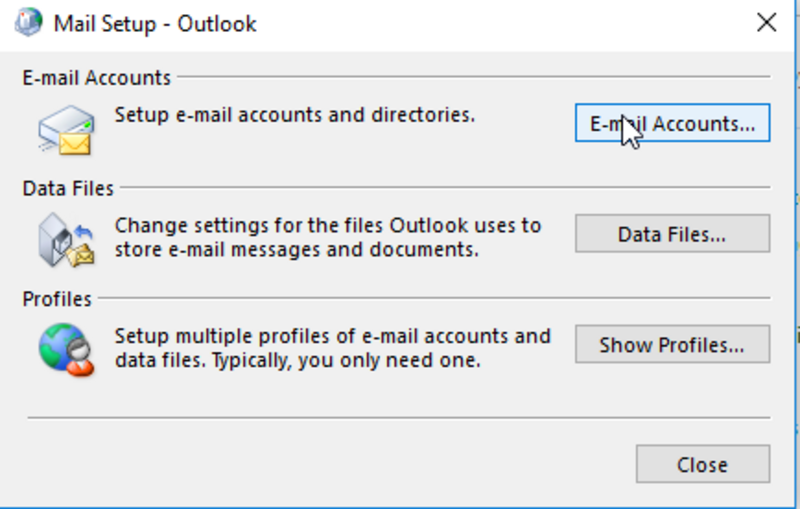Viewport: 800px width, 509px height.
Task: Click the profiles globe and user icon
Action: [66, 350]
